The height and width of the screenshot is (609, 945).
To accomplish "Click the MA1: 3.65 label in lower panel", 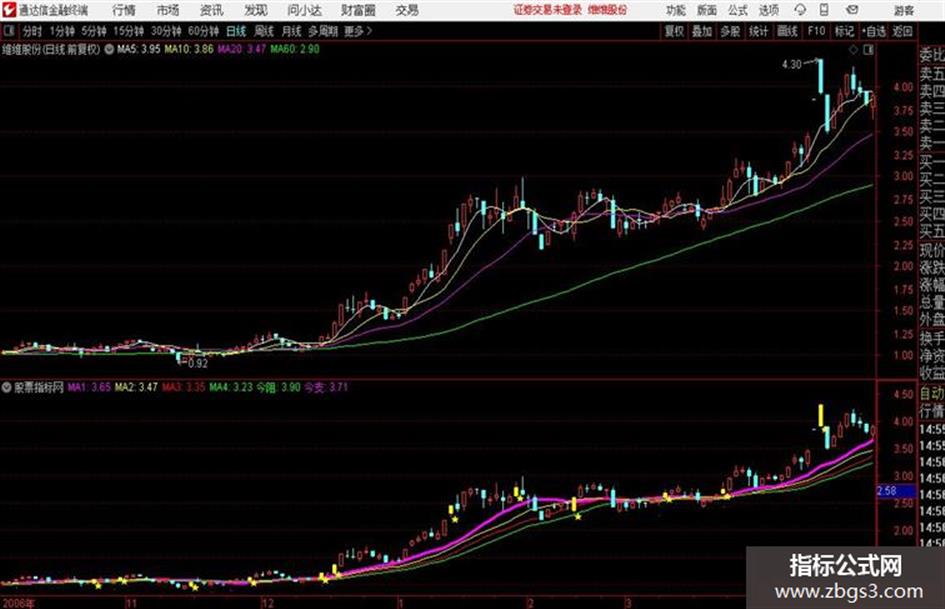I will [x=89, y=387].
